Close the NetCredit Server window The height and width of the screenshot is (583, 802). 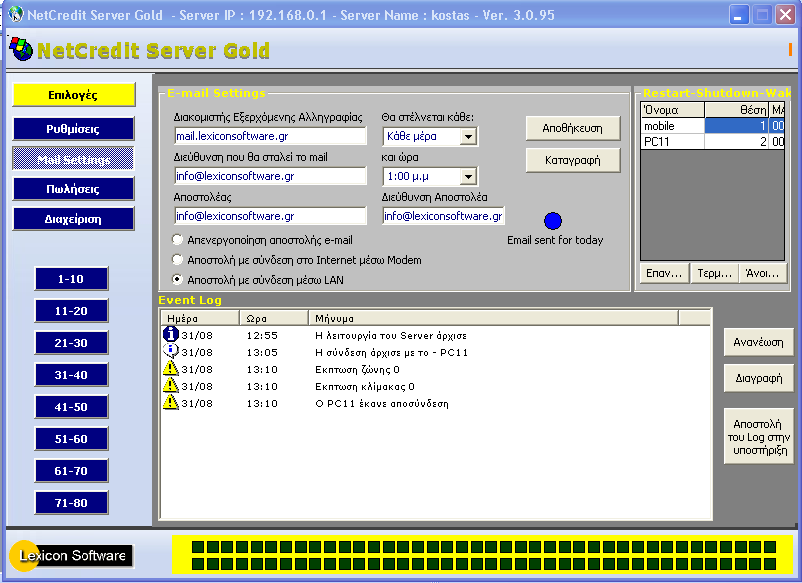(785, 14)
